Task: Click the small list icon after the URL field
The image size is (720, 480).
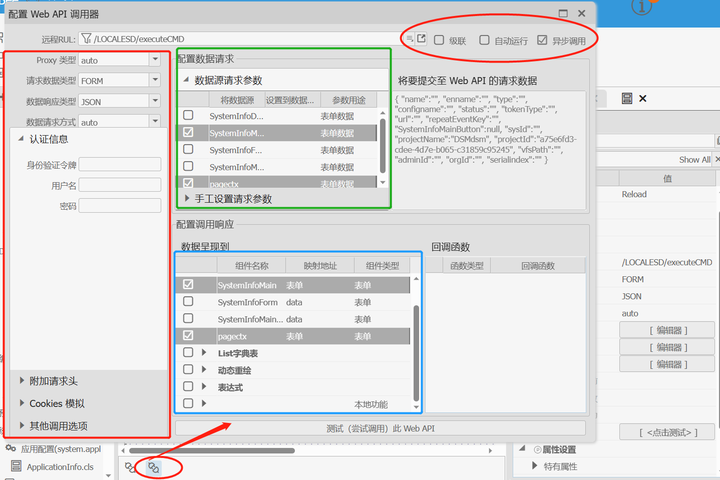Action: coord(408,39)
